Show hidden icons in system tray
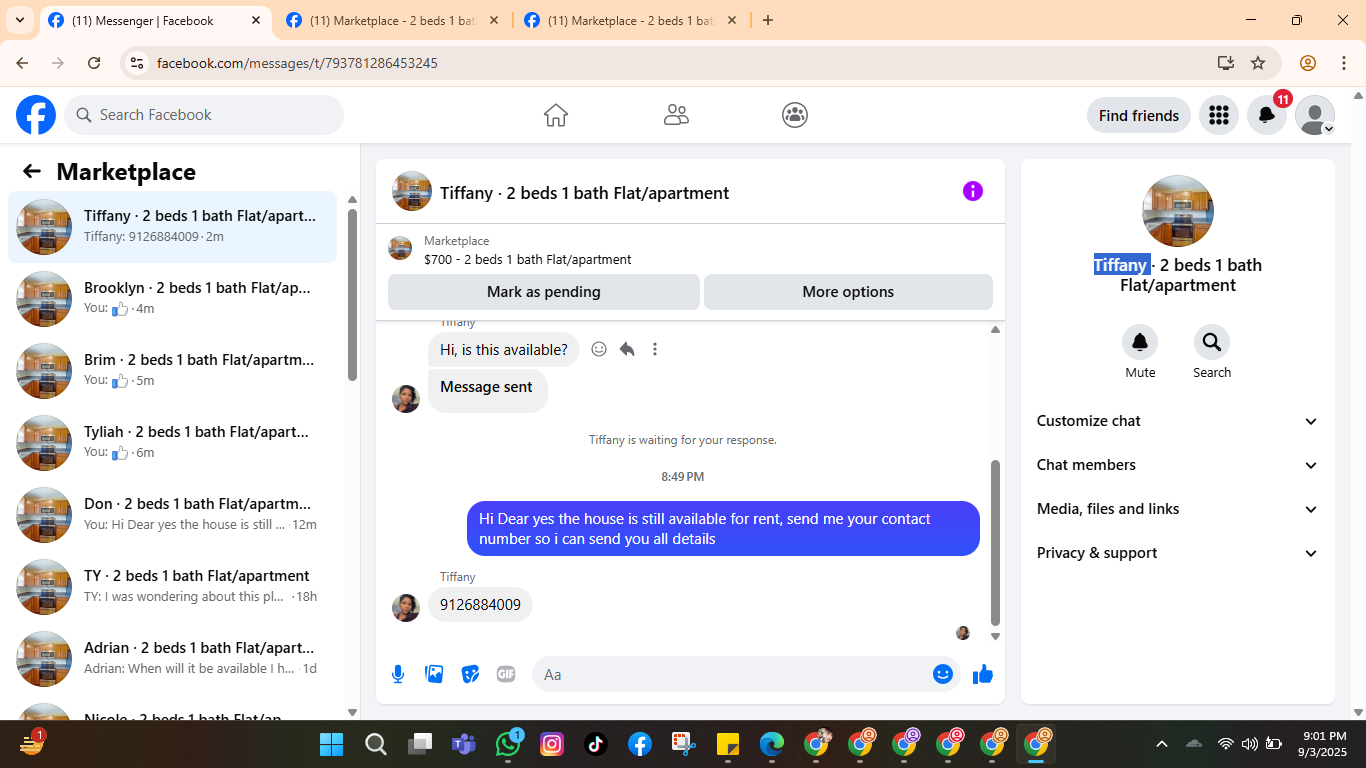 [x=1161, y=744]
